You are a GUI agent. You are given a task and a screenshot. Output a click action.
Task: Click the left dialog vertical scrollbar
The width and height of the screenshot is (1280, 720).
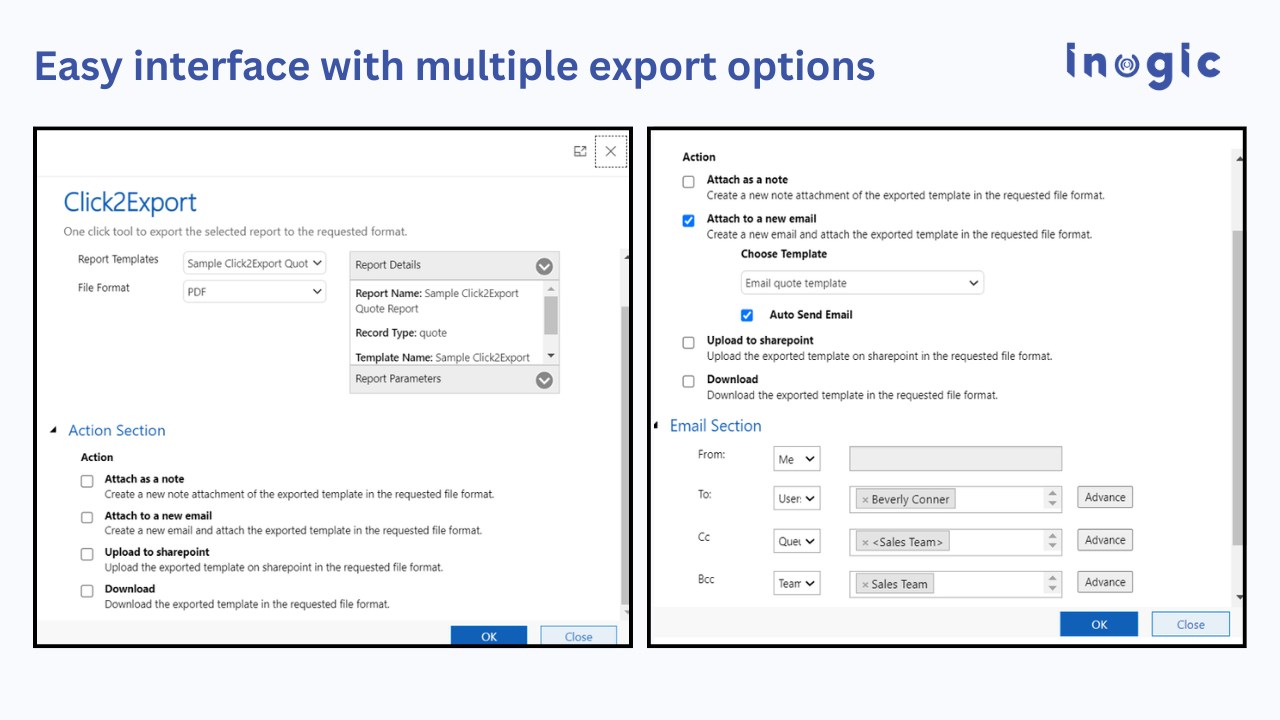(x=625, y=455)
